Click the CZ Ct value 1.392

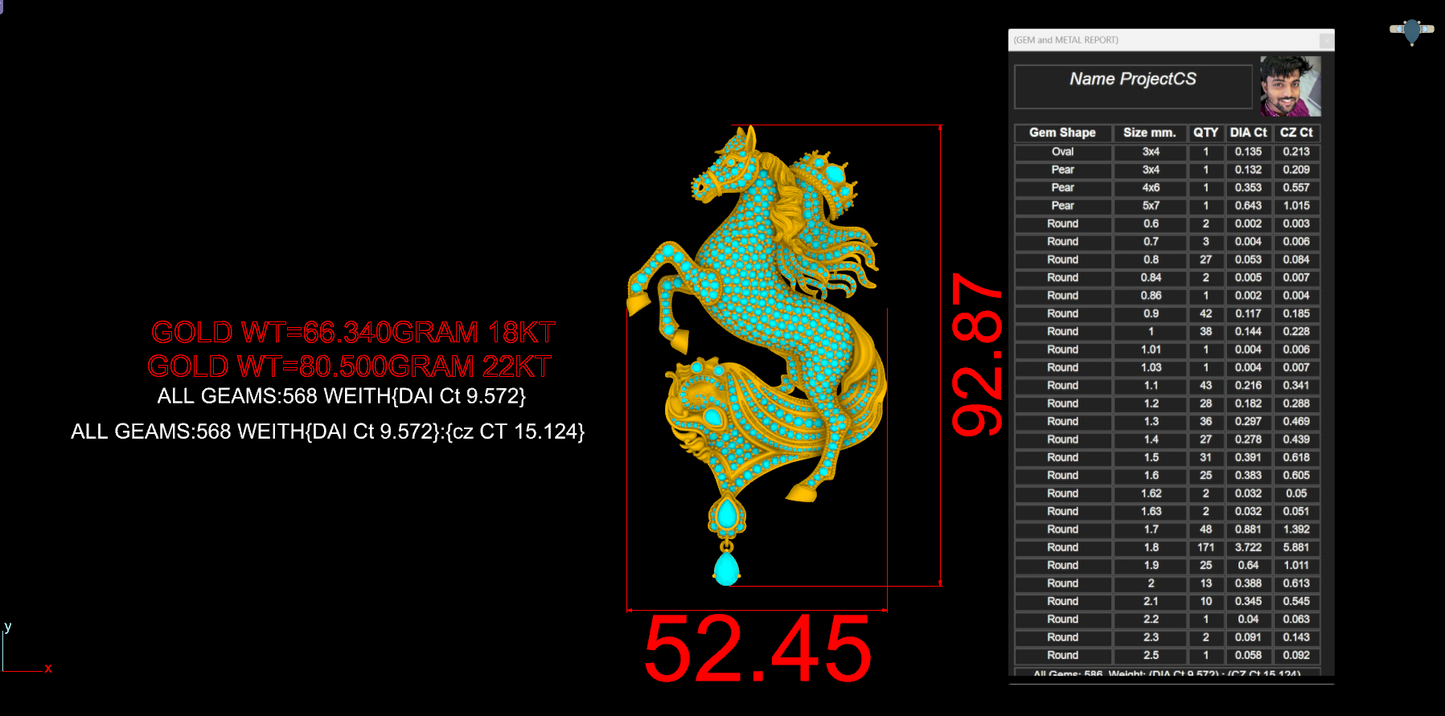point(1297,530)
